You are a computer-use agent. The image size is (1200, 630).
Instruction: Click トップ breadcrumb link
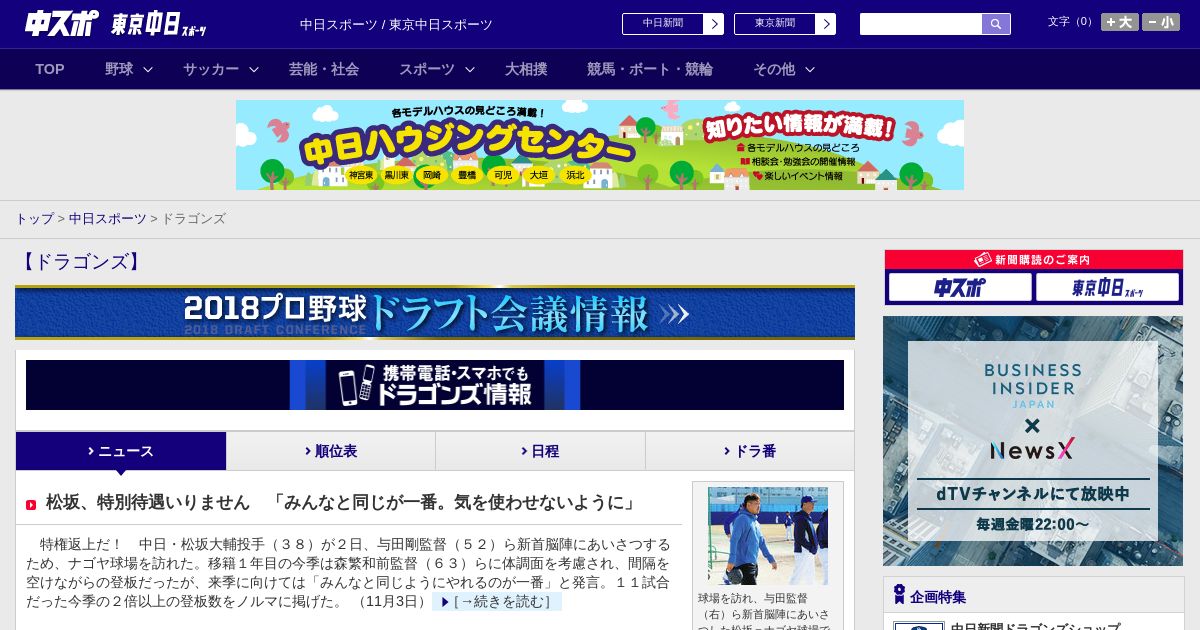(x=34, y=218)
